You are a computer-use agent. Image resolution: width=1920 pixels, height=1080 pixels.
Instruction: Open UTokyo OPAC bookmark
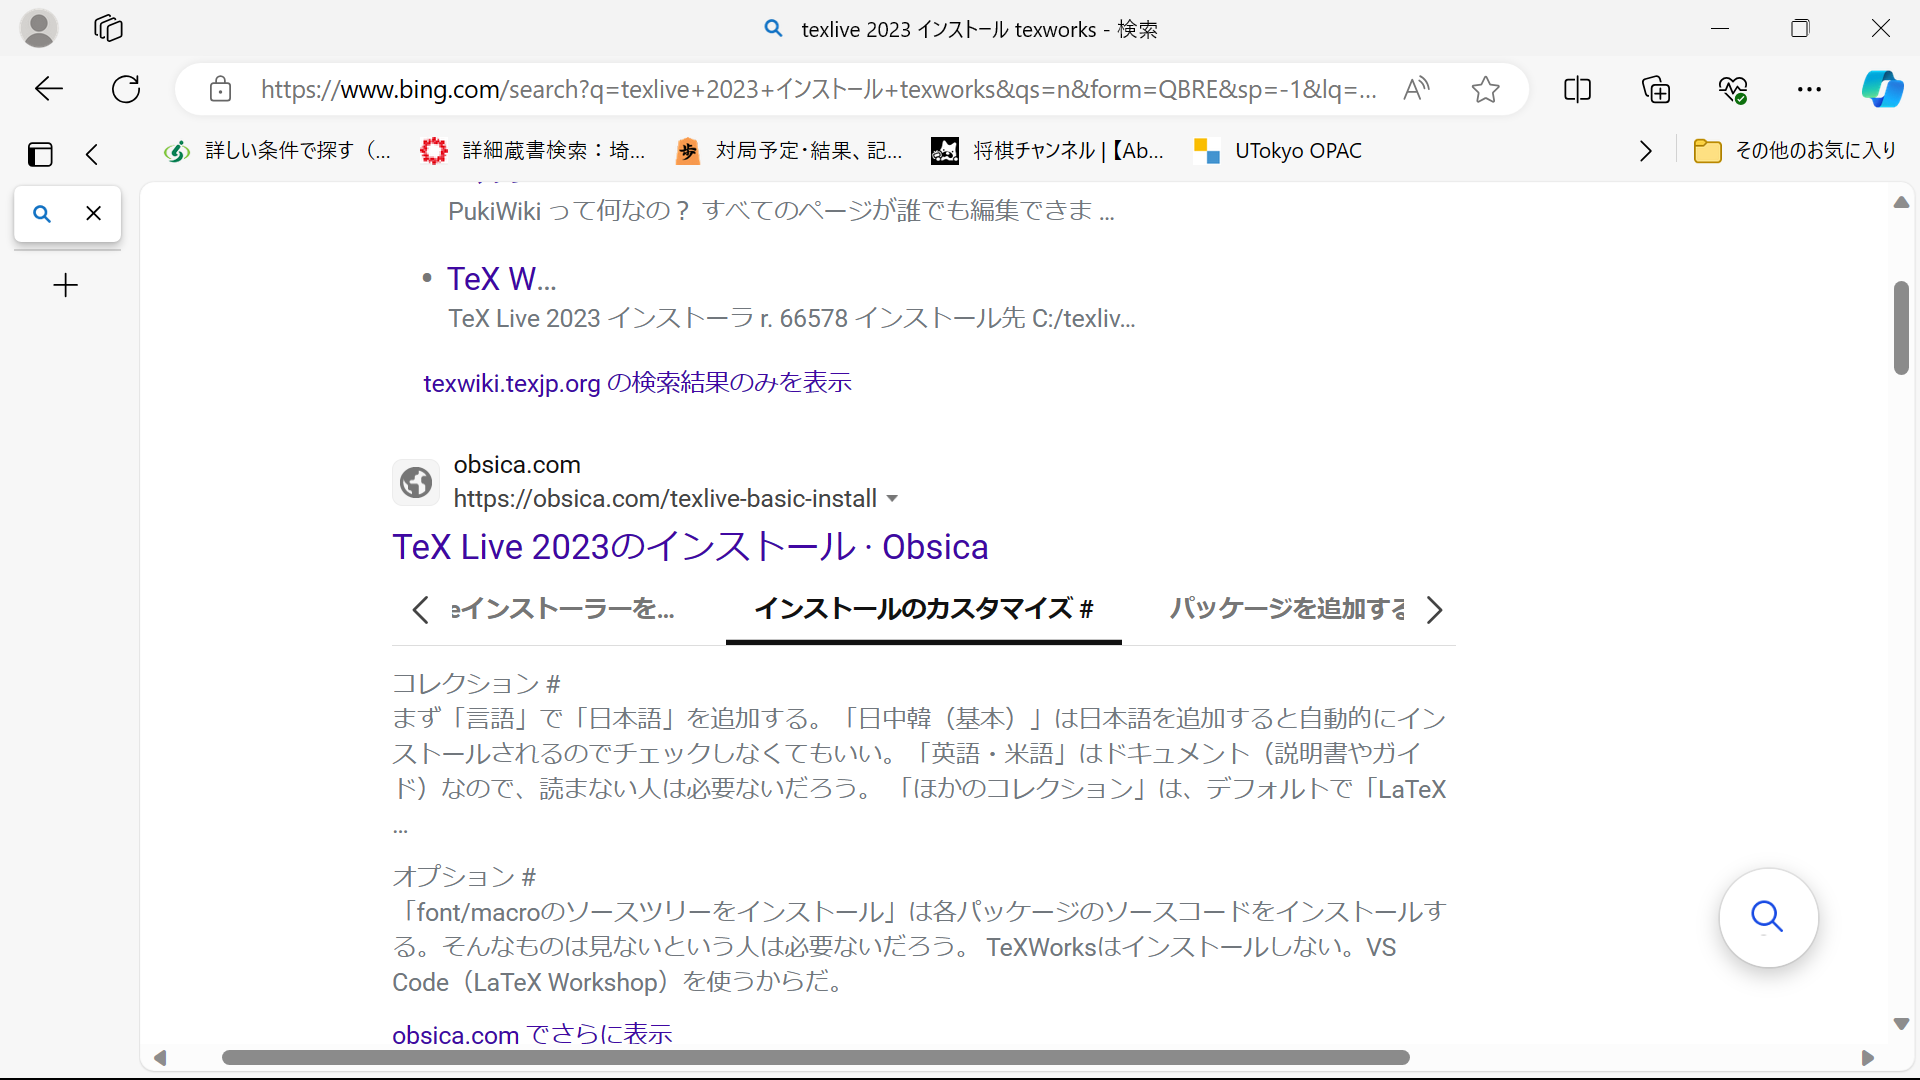(x=1278, y=151)
